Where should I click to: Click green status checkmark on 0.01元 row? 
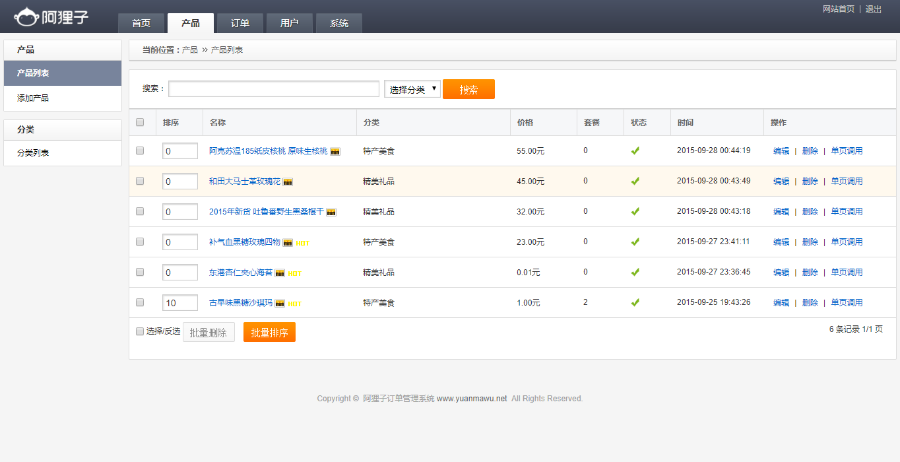coord(634,272)
